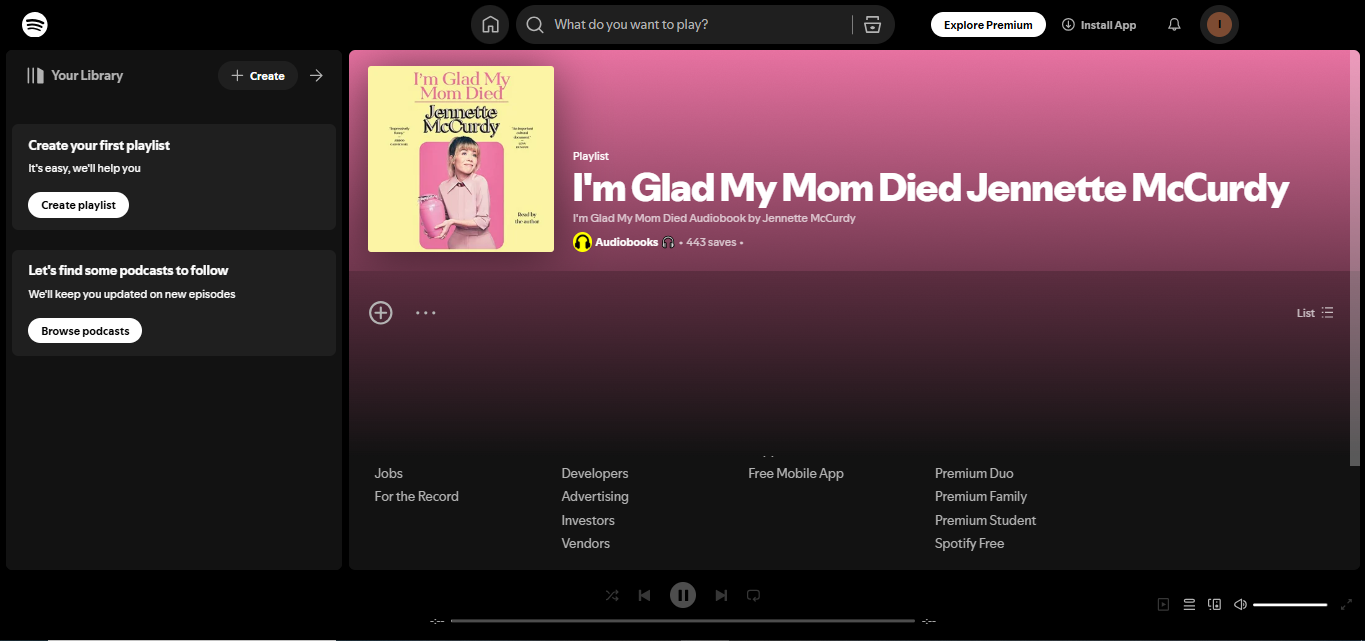This screenshot has width=1365, height=641.
Task: Click the Explore Premium button
Action: click(x=988, y=24)
